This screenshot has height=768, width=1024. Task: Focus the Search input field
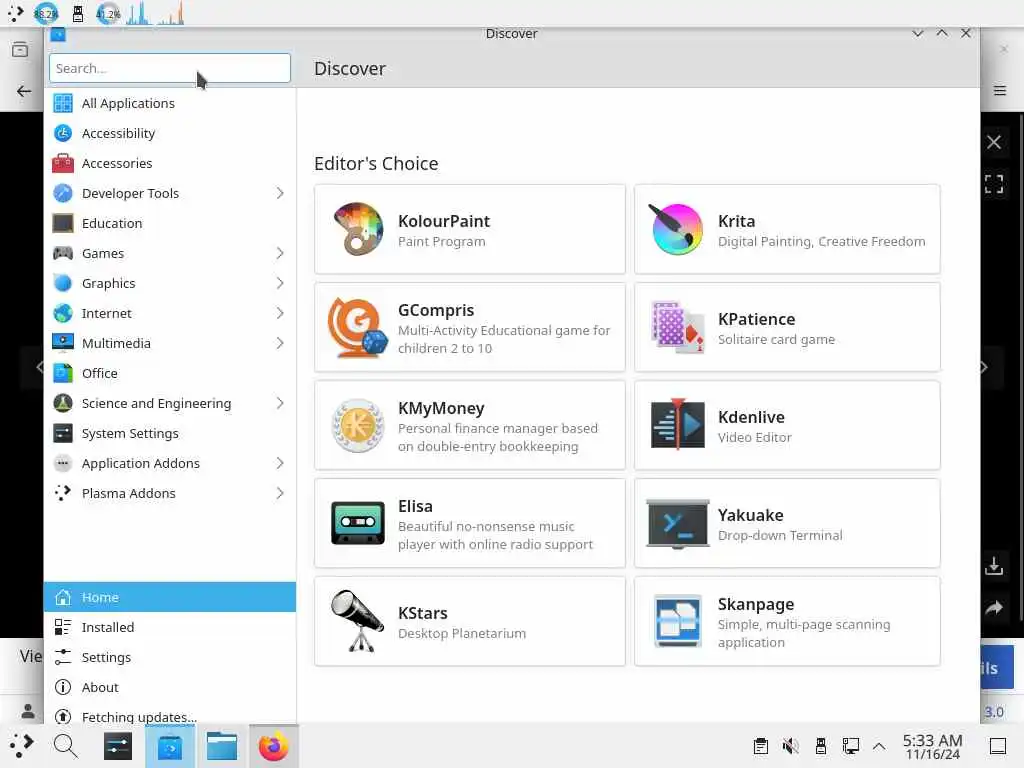tap(170, 68)
